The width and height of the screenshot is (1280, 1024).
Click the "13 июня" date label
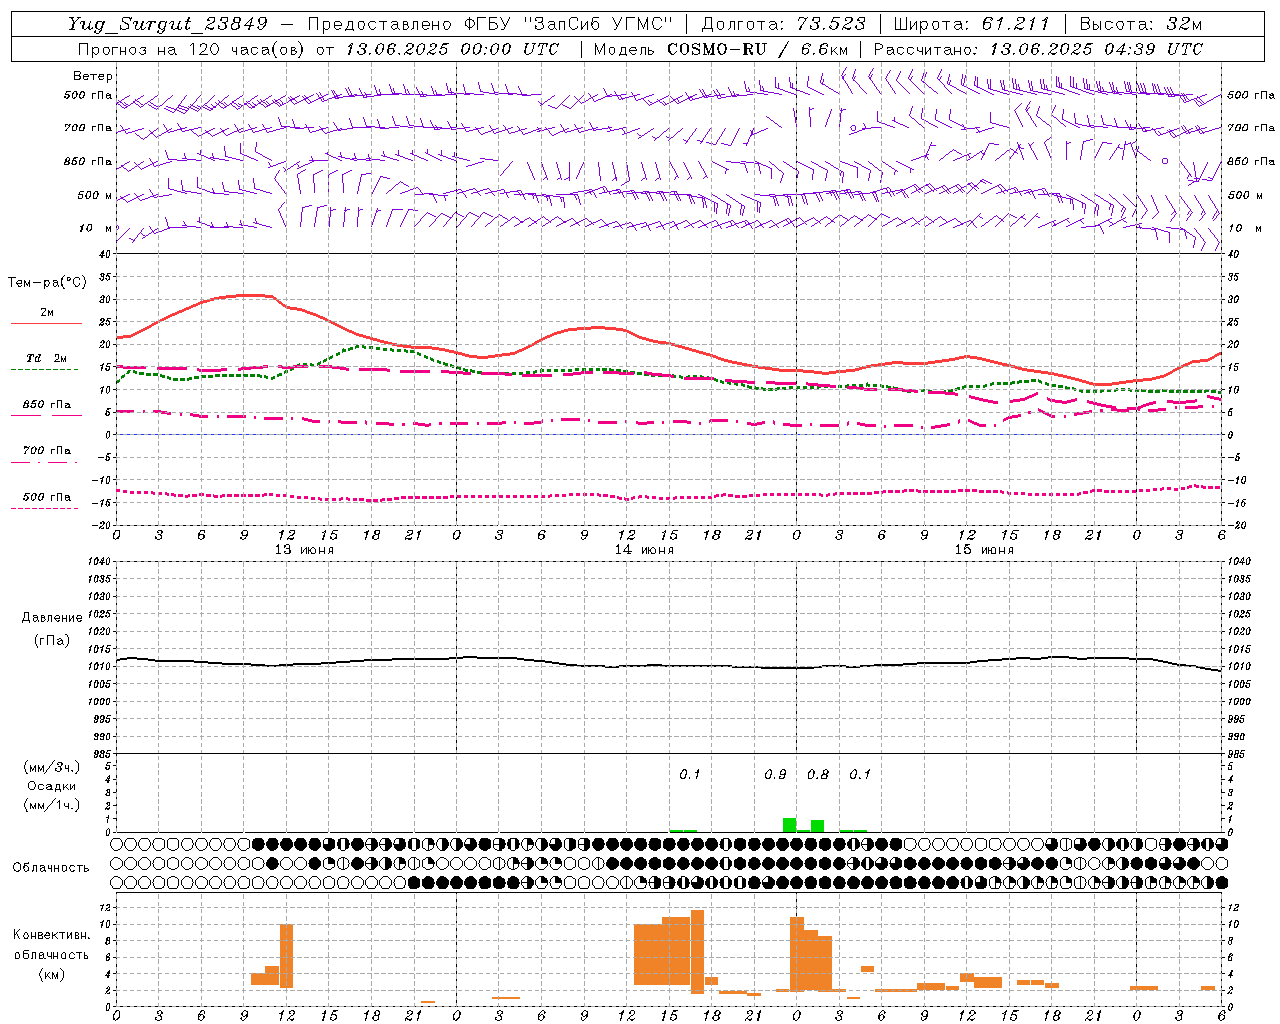[304, 550]
